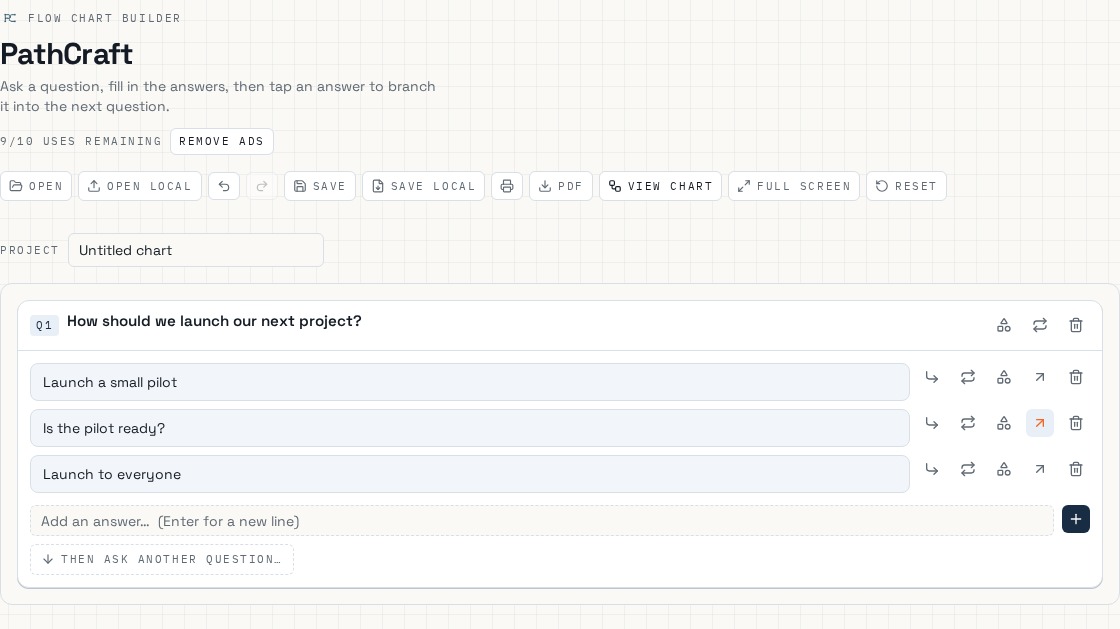The image size is (1120, 629).
Task: Click the PathCraft title heading
Action: pyautogui.click(x=66, y=54)
